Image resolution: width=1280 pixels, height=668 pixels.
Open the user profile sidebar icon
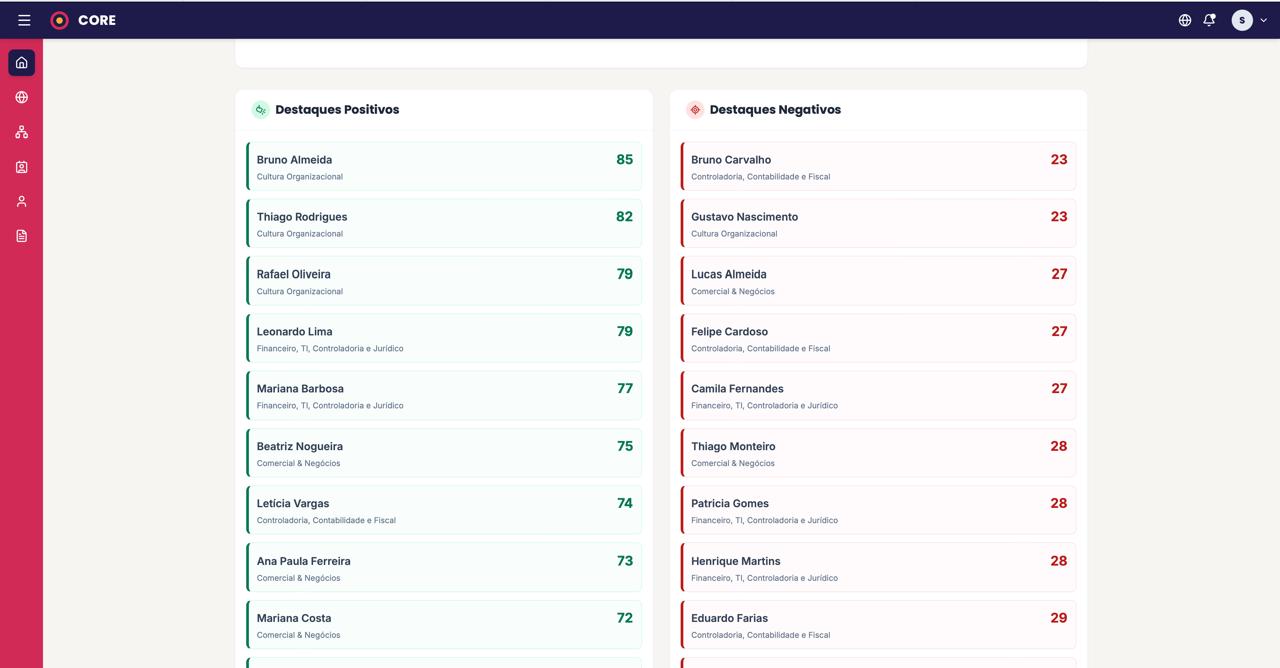click(x=21, y=201)
